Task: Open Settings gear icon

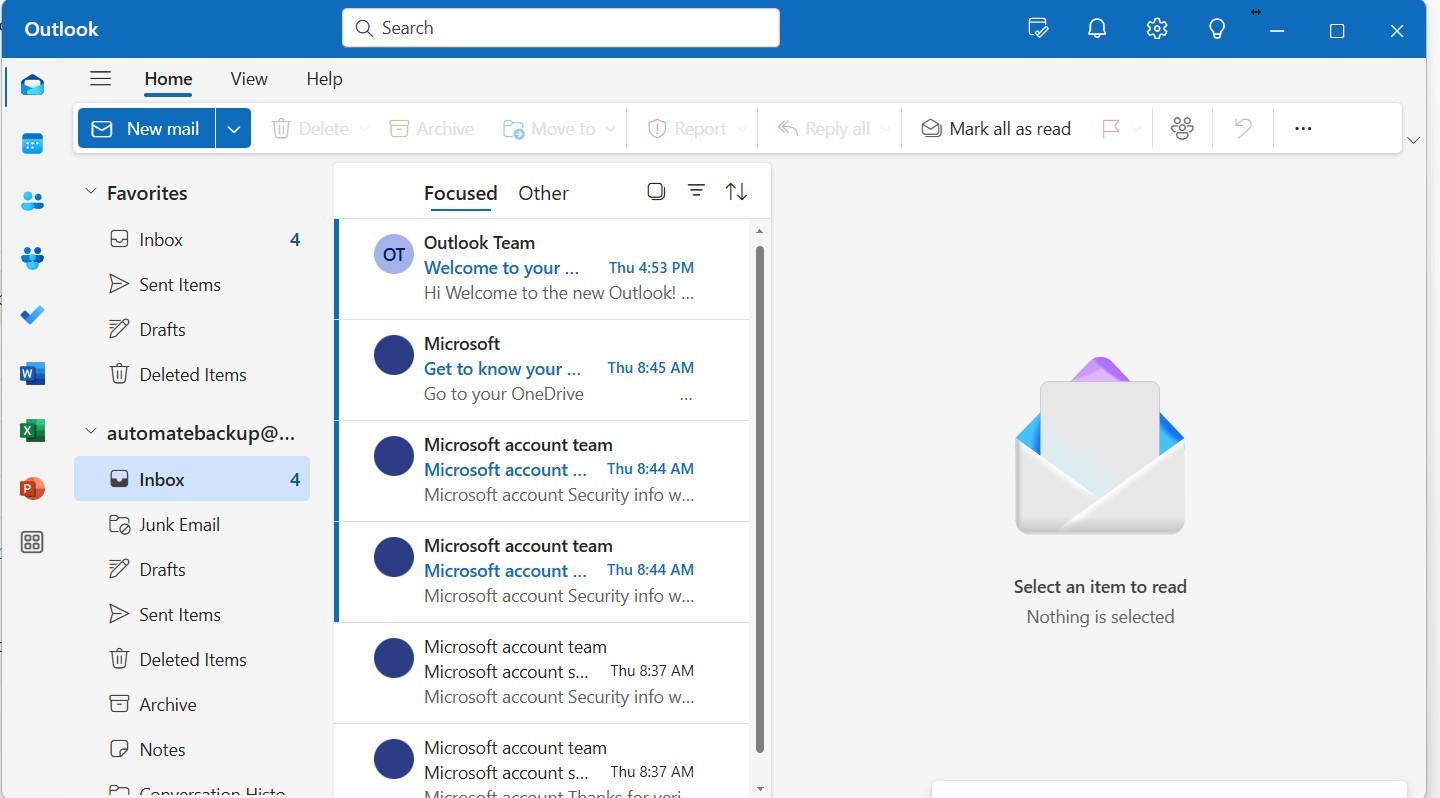Action: (1157, 28)
